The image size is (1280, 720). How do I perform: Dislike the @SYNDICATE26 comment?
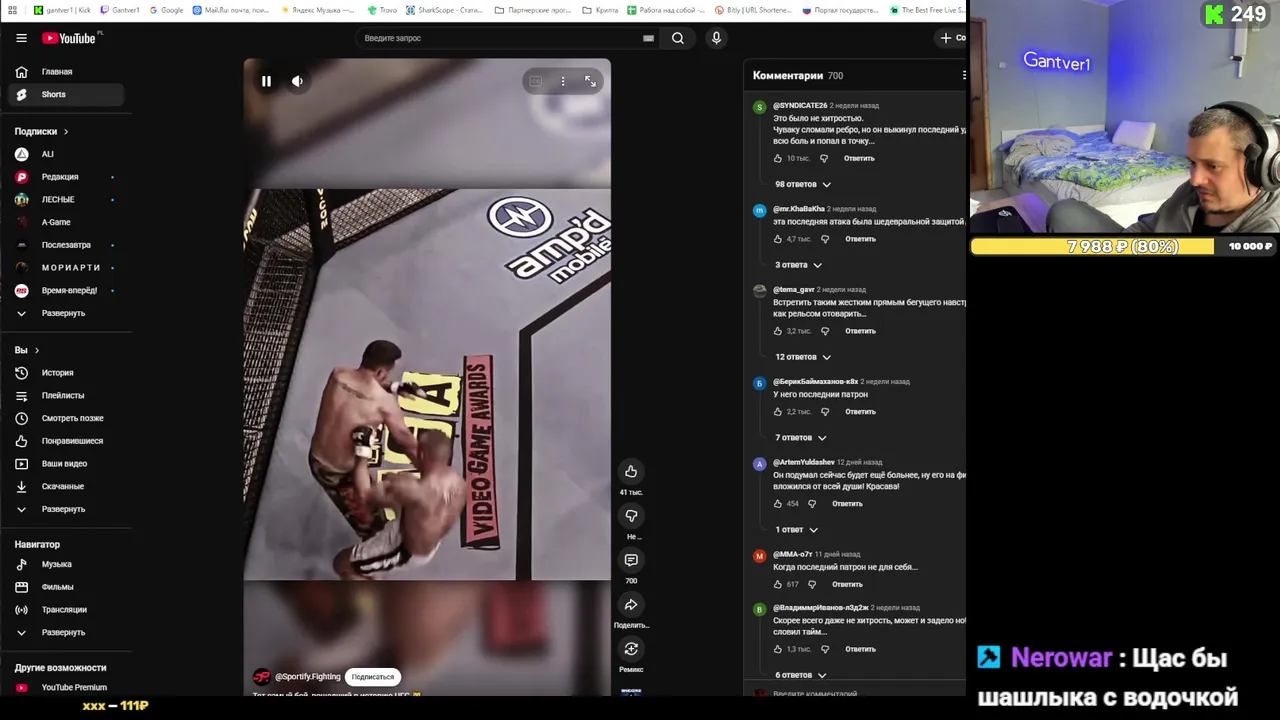tap(824, 158)
